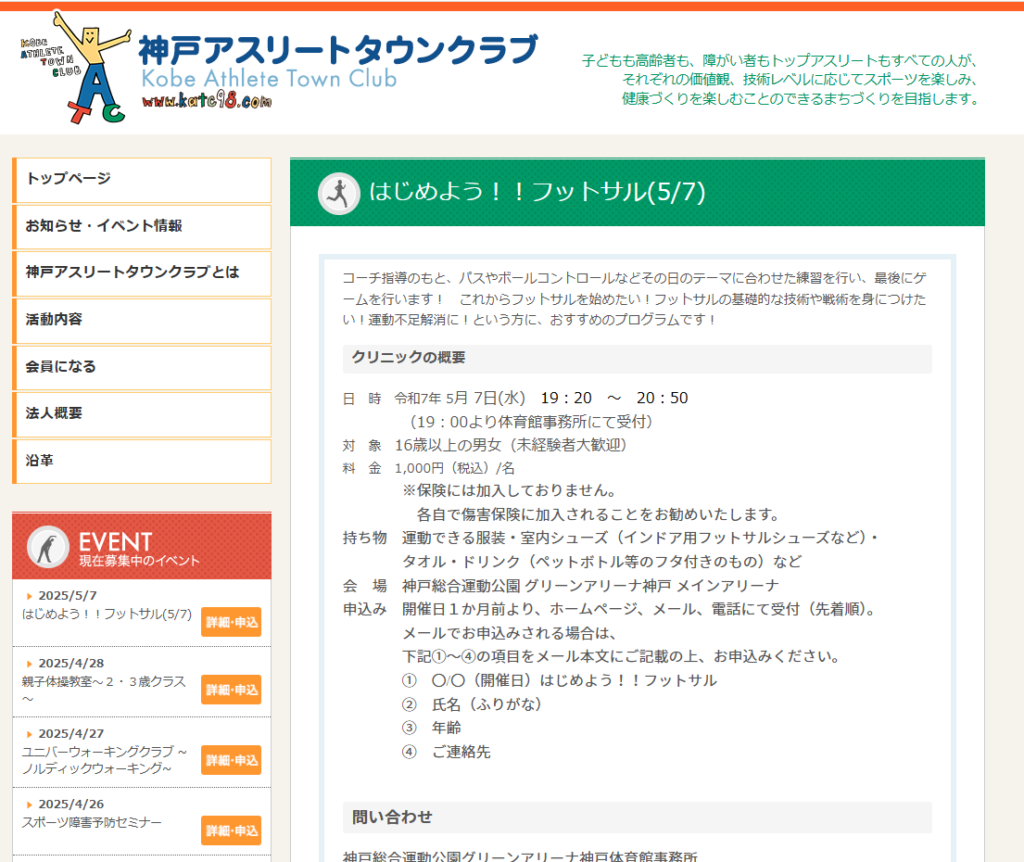Click 詳細・申込 for 親子体操教室
Image resolution: width=1024 pixels, height=862 pixels.
point(231,690)
